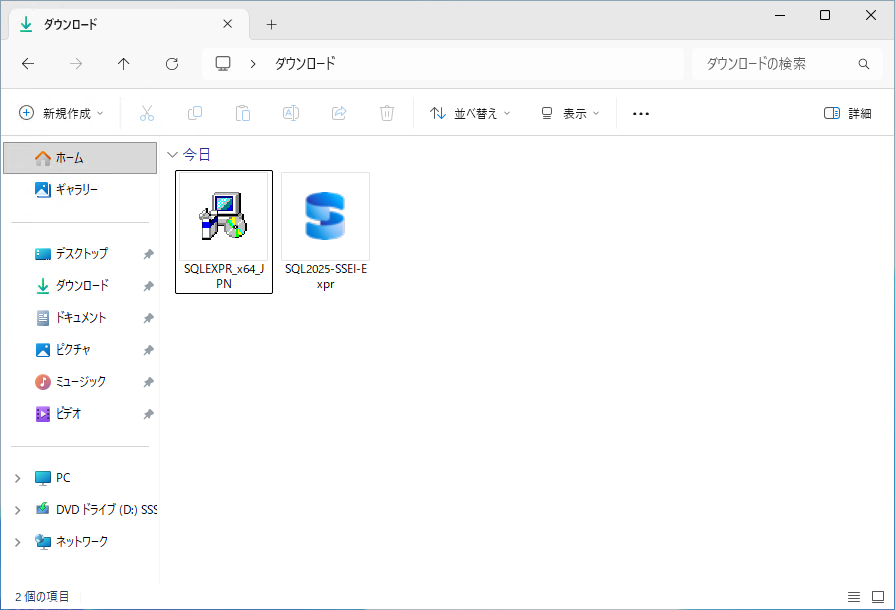The image size is (895, 610).
Task: Maximize the File Explorer window
Action: tap(825, 15)
